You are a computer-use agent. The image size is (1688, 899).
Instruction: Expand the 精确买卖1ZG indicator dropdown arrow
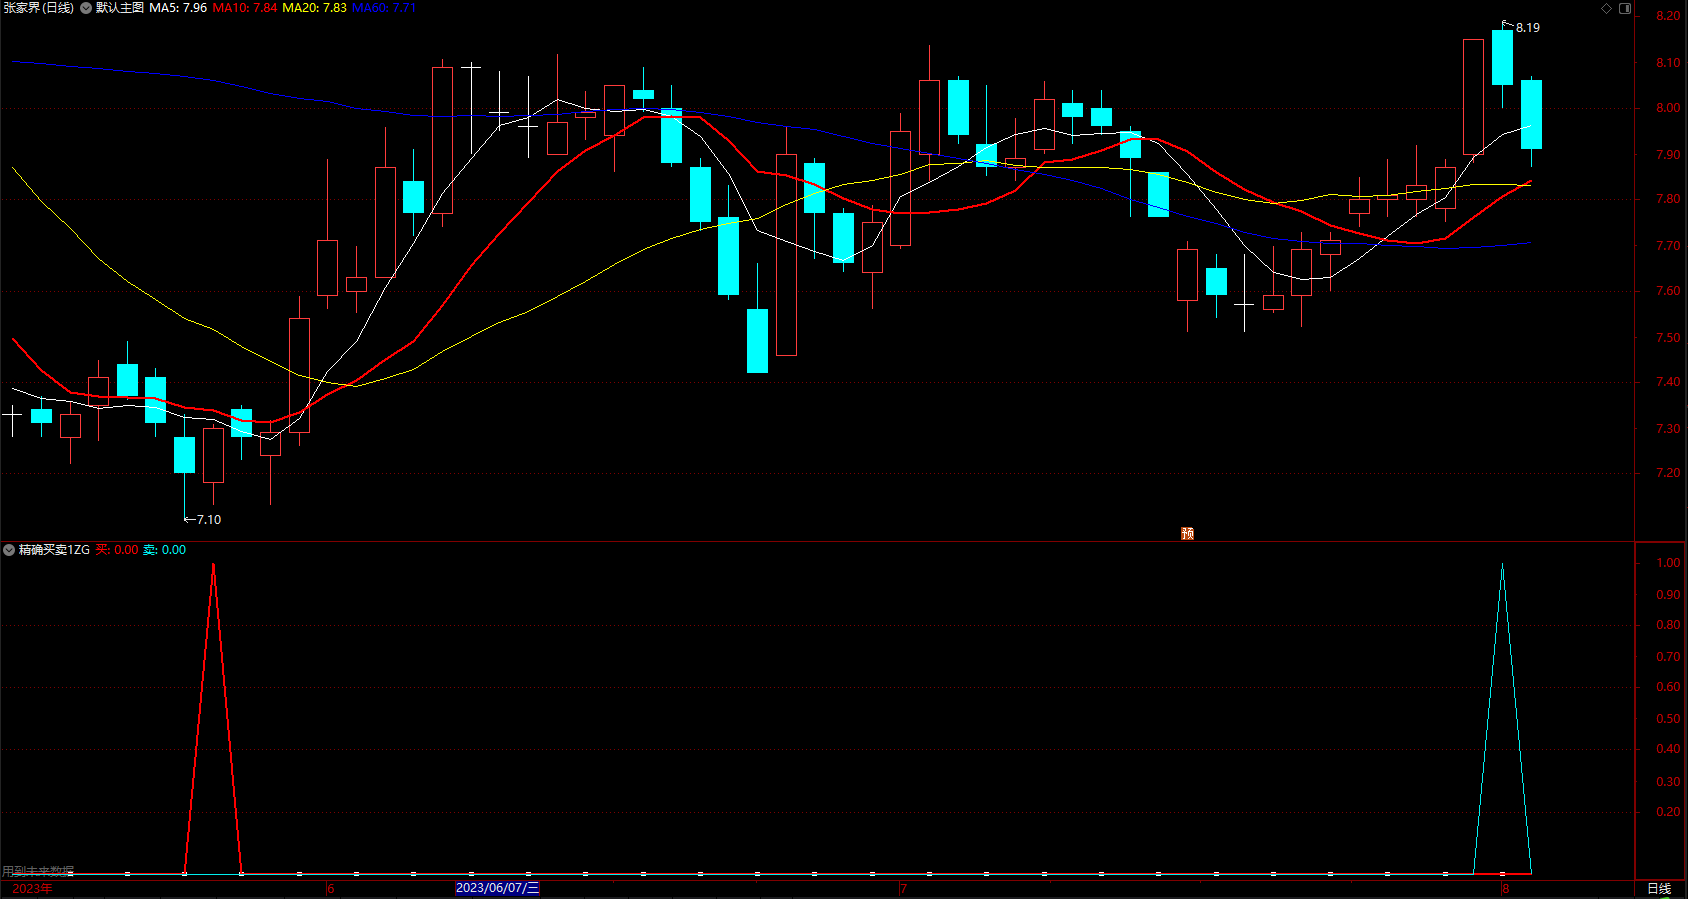coord(9,550)
